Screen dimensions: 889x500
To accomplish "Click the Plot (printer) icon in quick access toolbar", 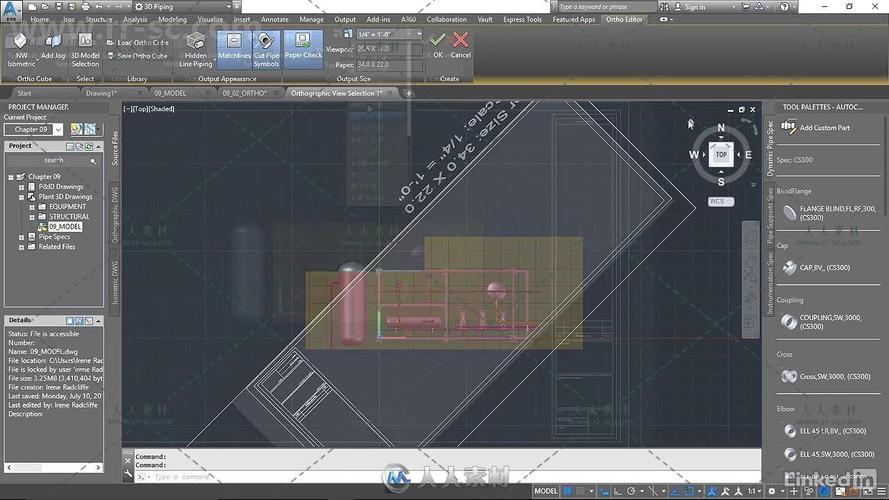I will pos(86,7).
